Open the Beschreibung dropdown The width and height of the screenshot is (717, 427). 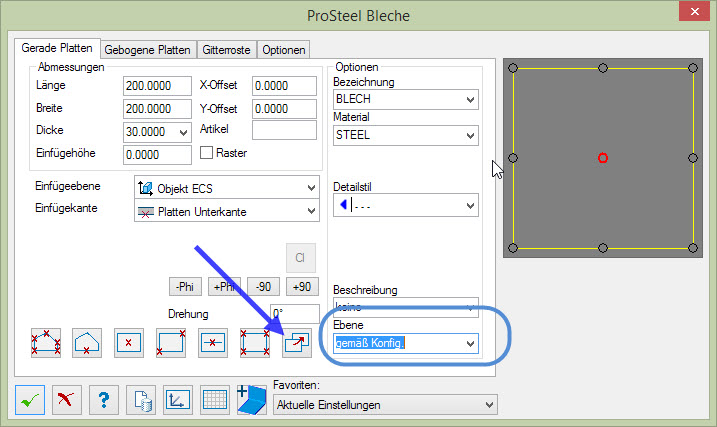[406, 308]
